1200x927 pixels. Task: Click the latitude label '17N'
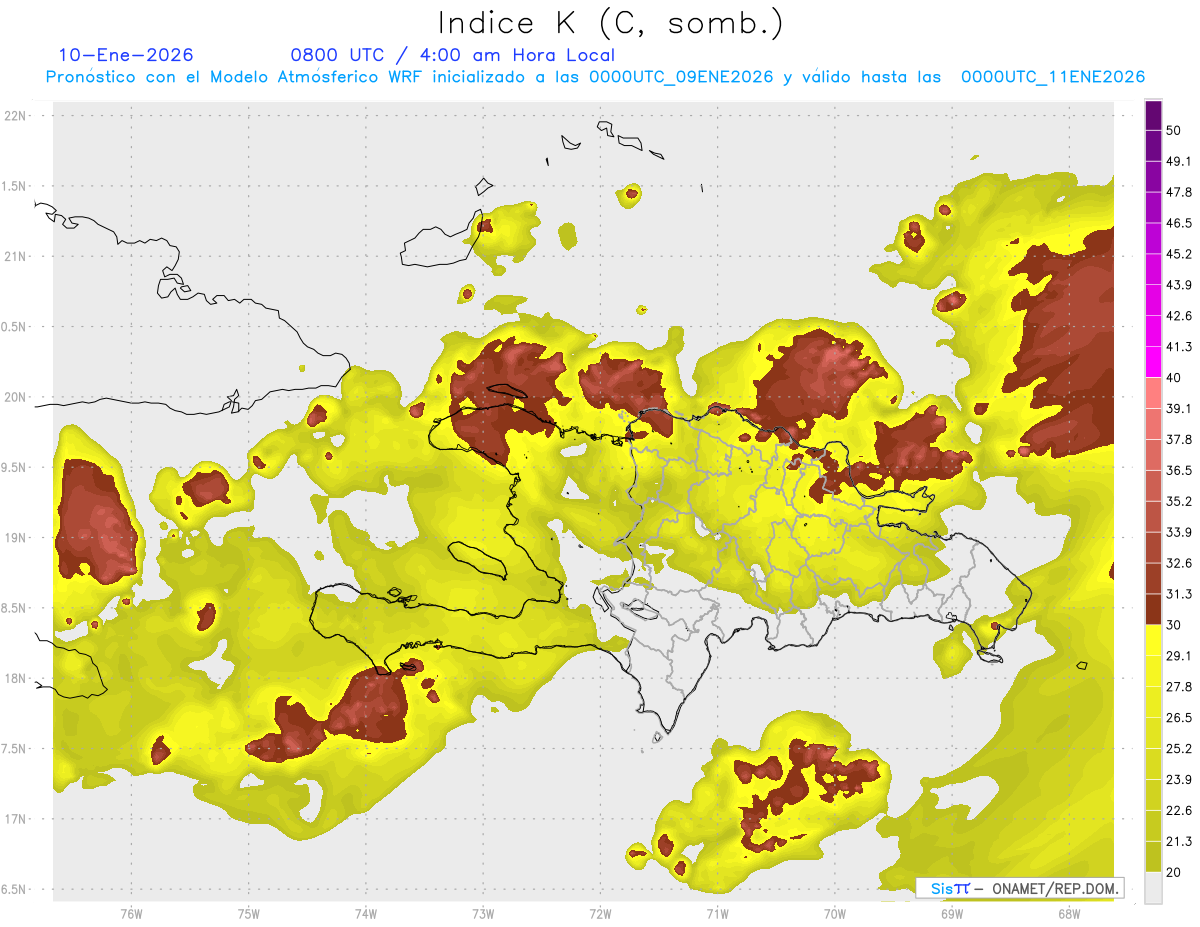[x=14, y=819]
